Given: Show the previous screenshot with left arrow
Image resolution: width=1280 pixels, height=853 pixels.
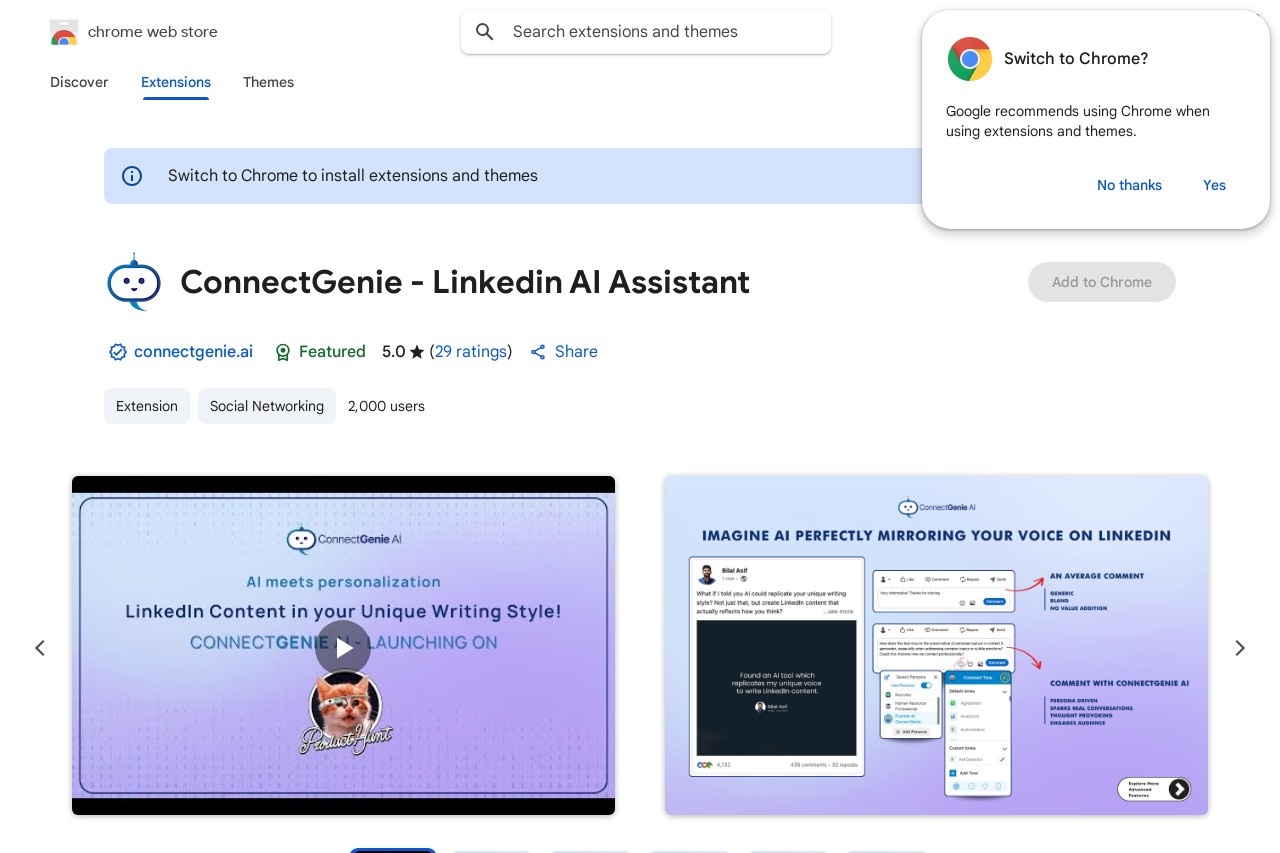Looking at the screenshot, I should pyautogui.click(x=40, y=648).
